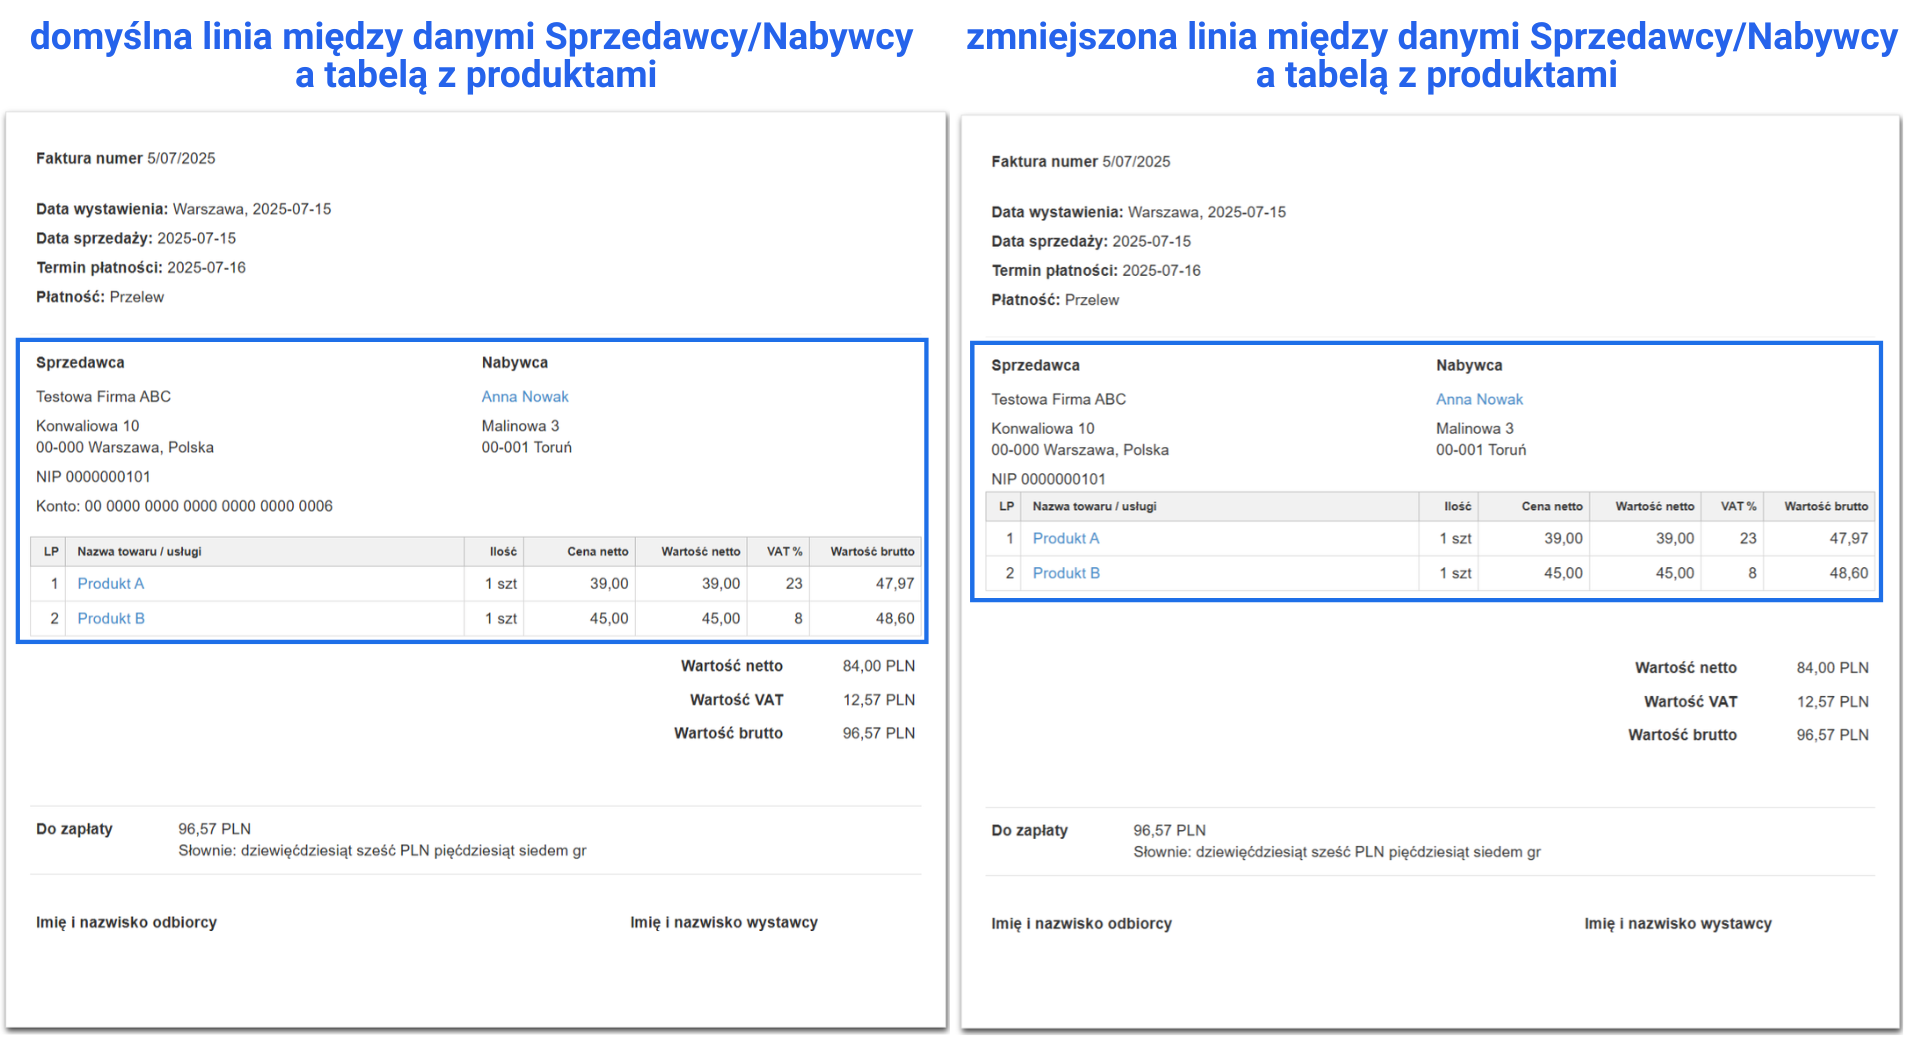The image size is (1920, 1055).
Task: Open the Anna Nowak link in the right invoice
Action: pyautogui.click(x=1479, y=399)
